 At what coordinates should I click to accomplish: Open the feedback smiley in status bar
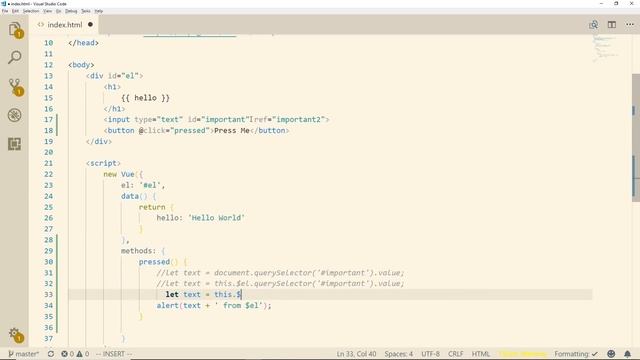[x=611, y=354]
